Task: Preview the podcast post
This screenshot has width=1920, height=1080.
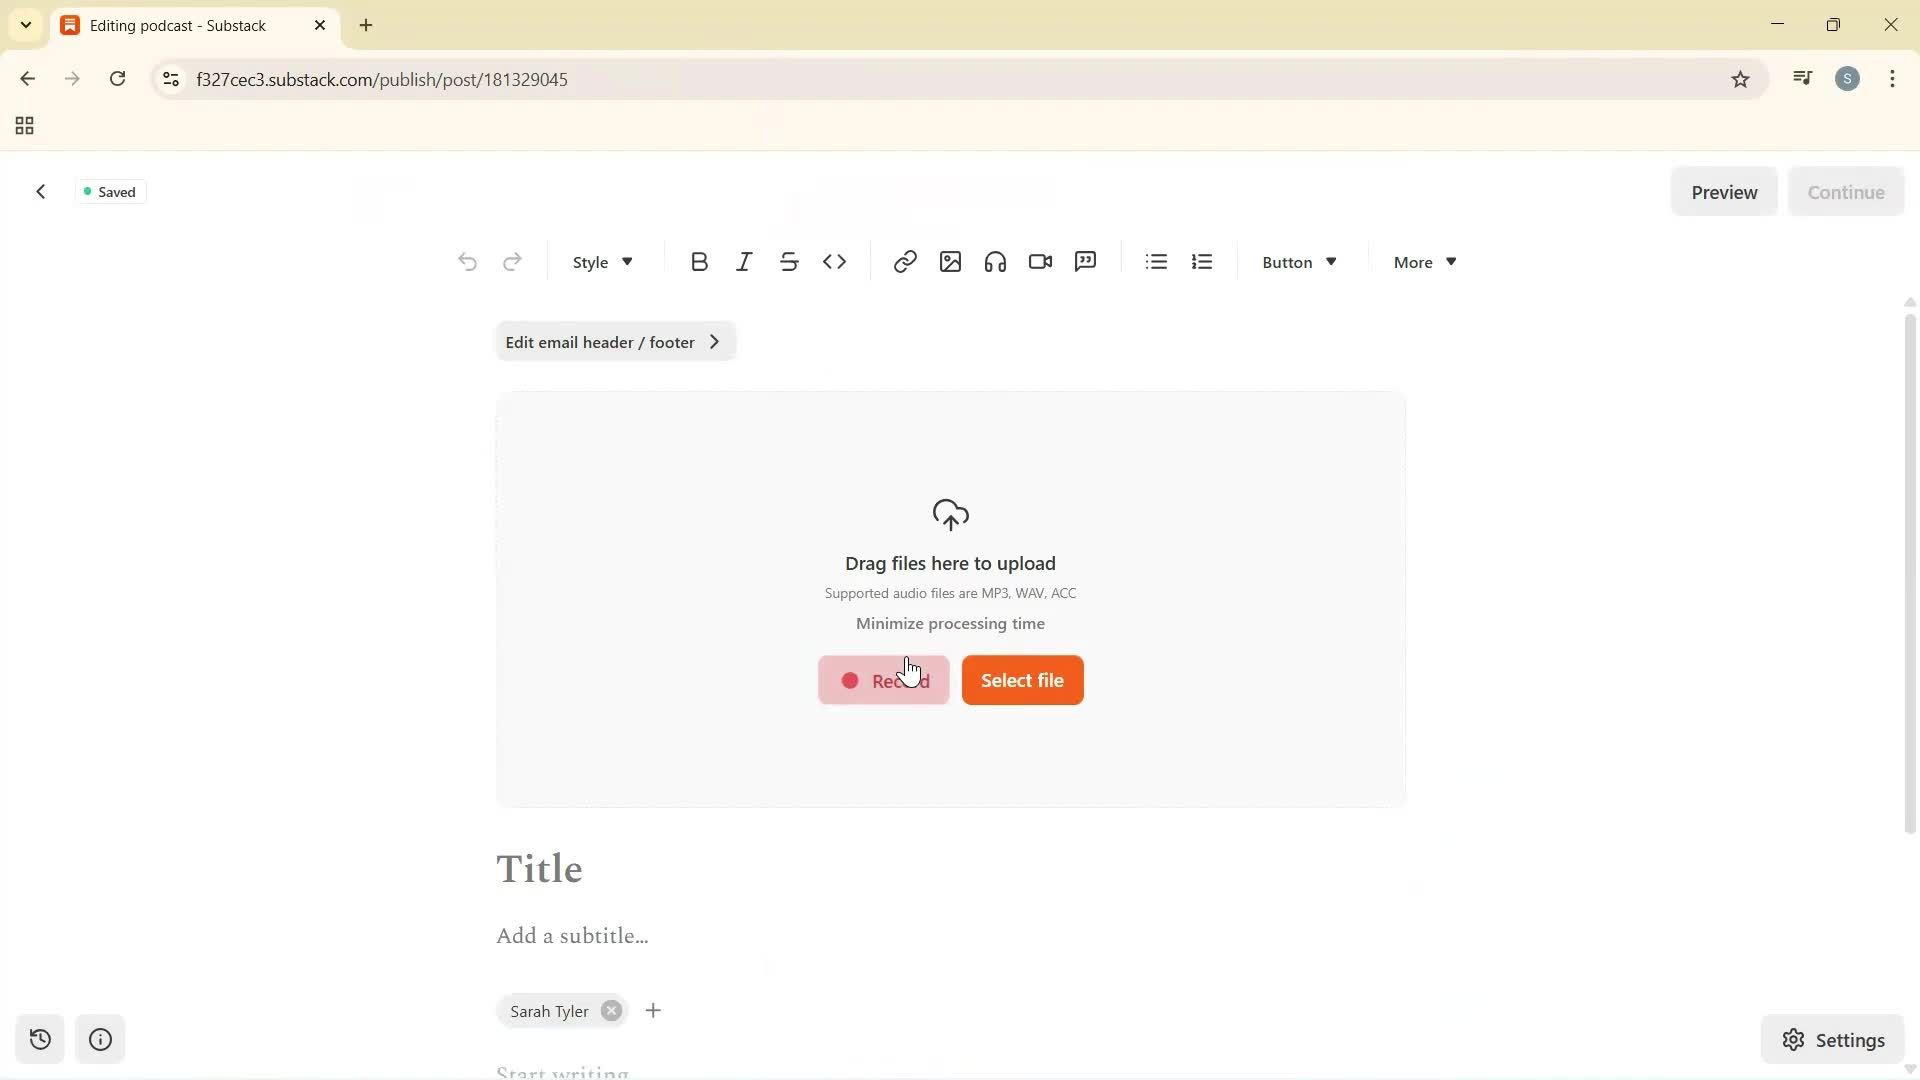Action: 1725,191
